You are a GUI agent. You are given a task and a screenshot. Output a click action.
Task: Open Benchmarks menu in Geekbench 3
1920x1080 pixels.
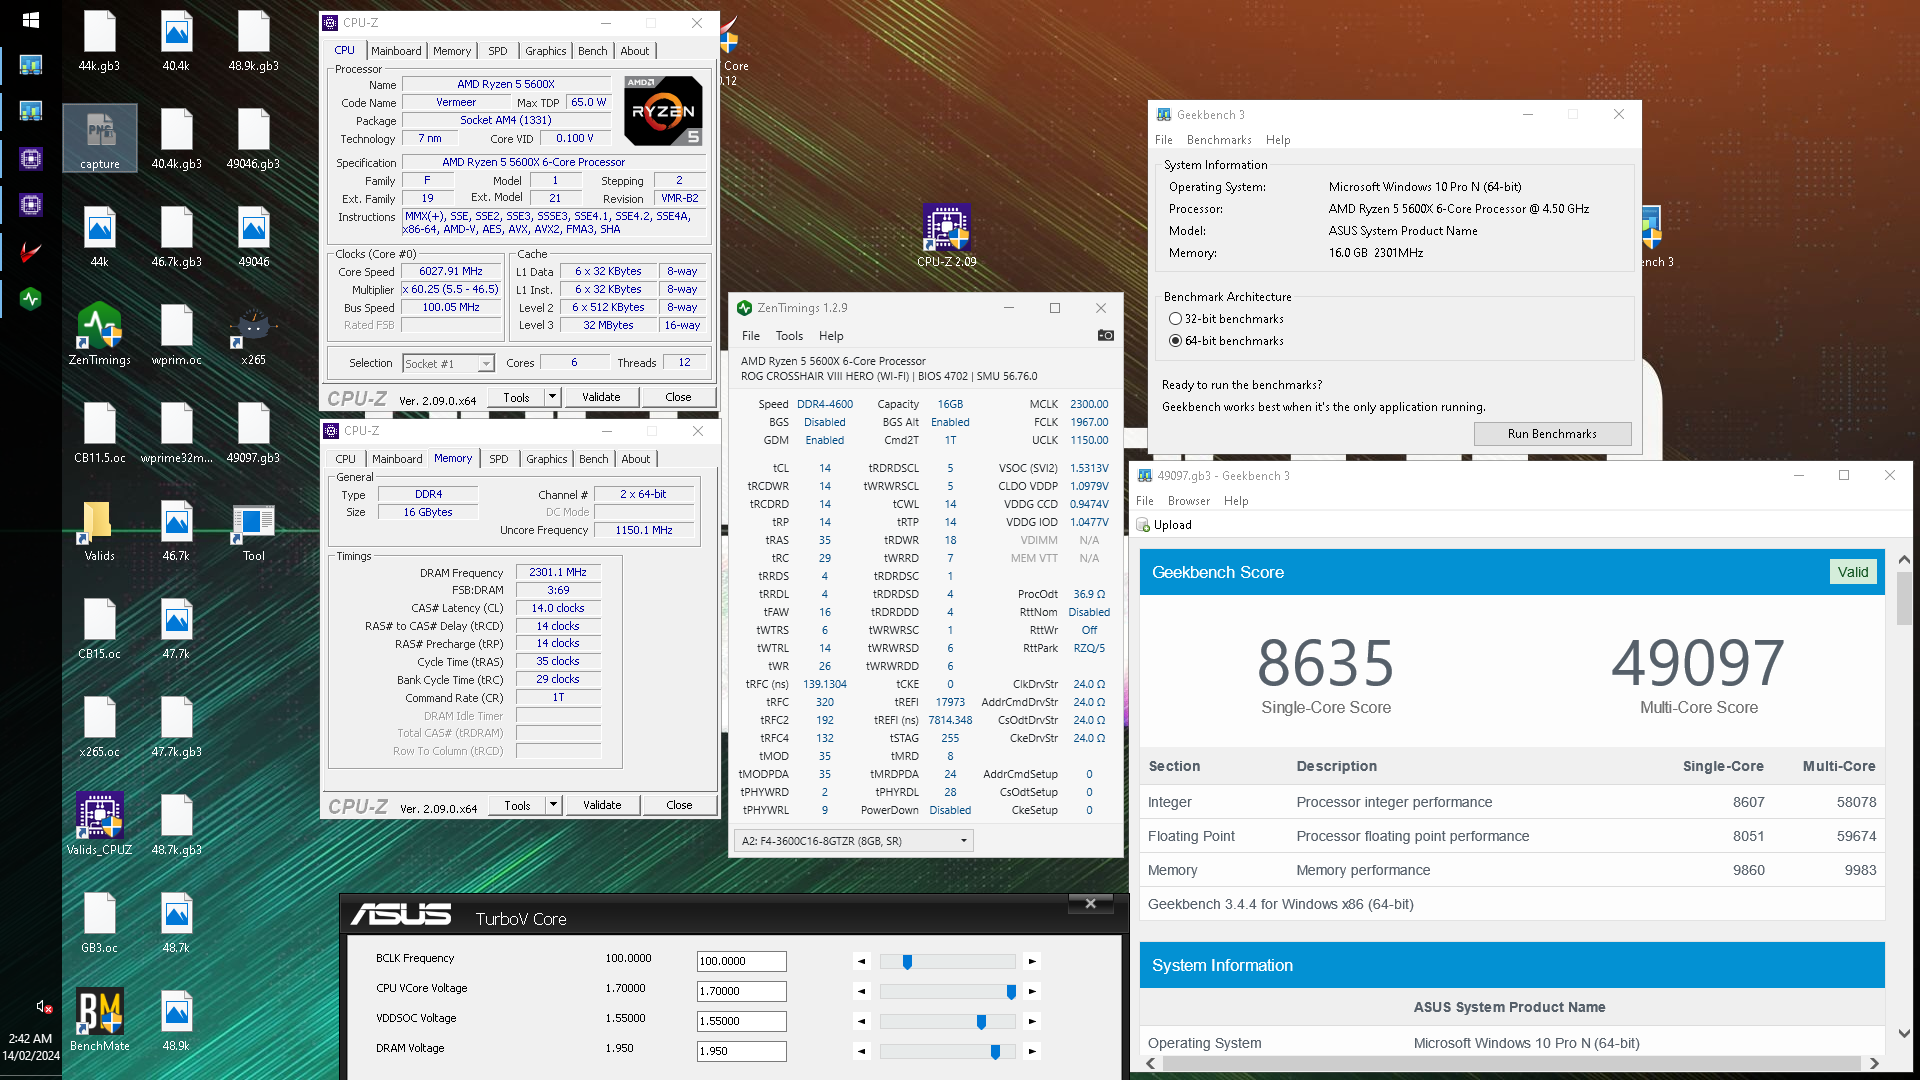click(1219, 140)
